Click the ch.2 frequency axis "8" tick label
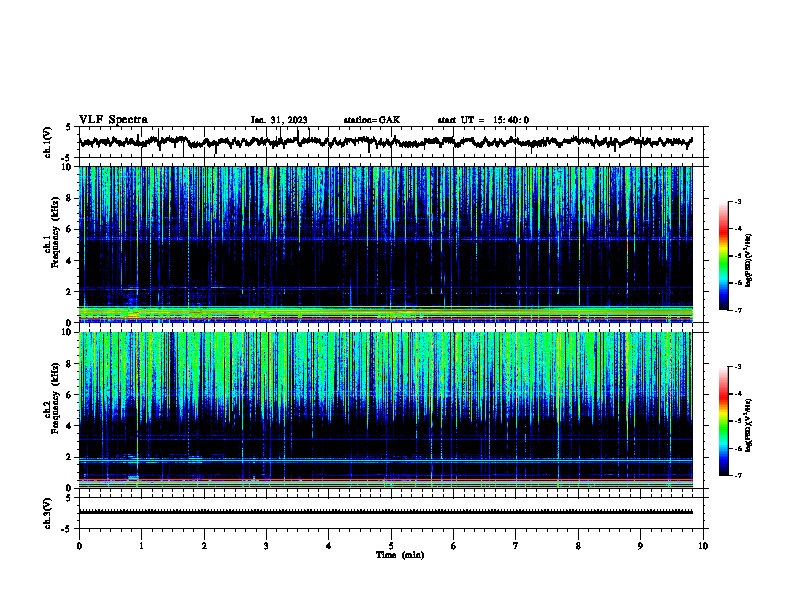Screen dimensions: 792x612 (69, 364)
